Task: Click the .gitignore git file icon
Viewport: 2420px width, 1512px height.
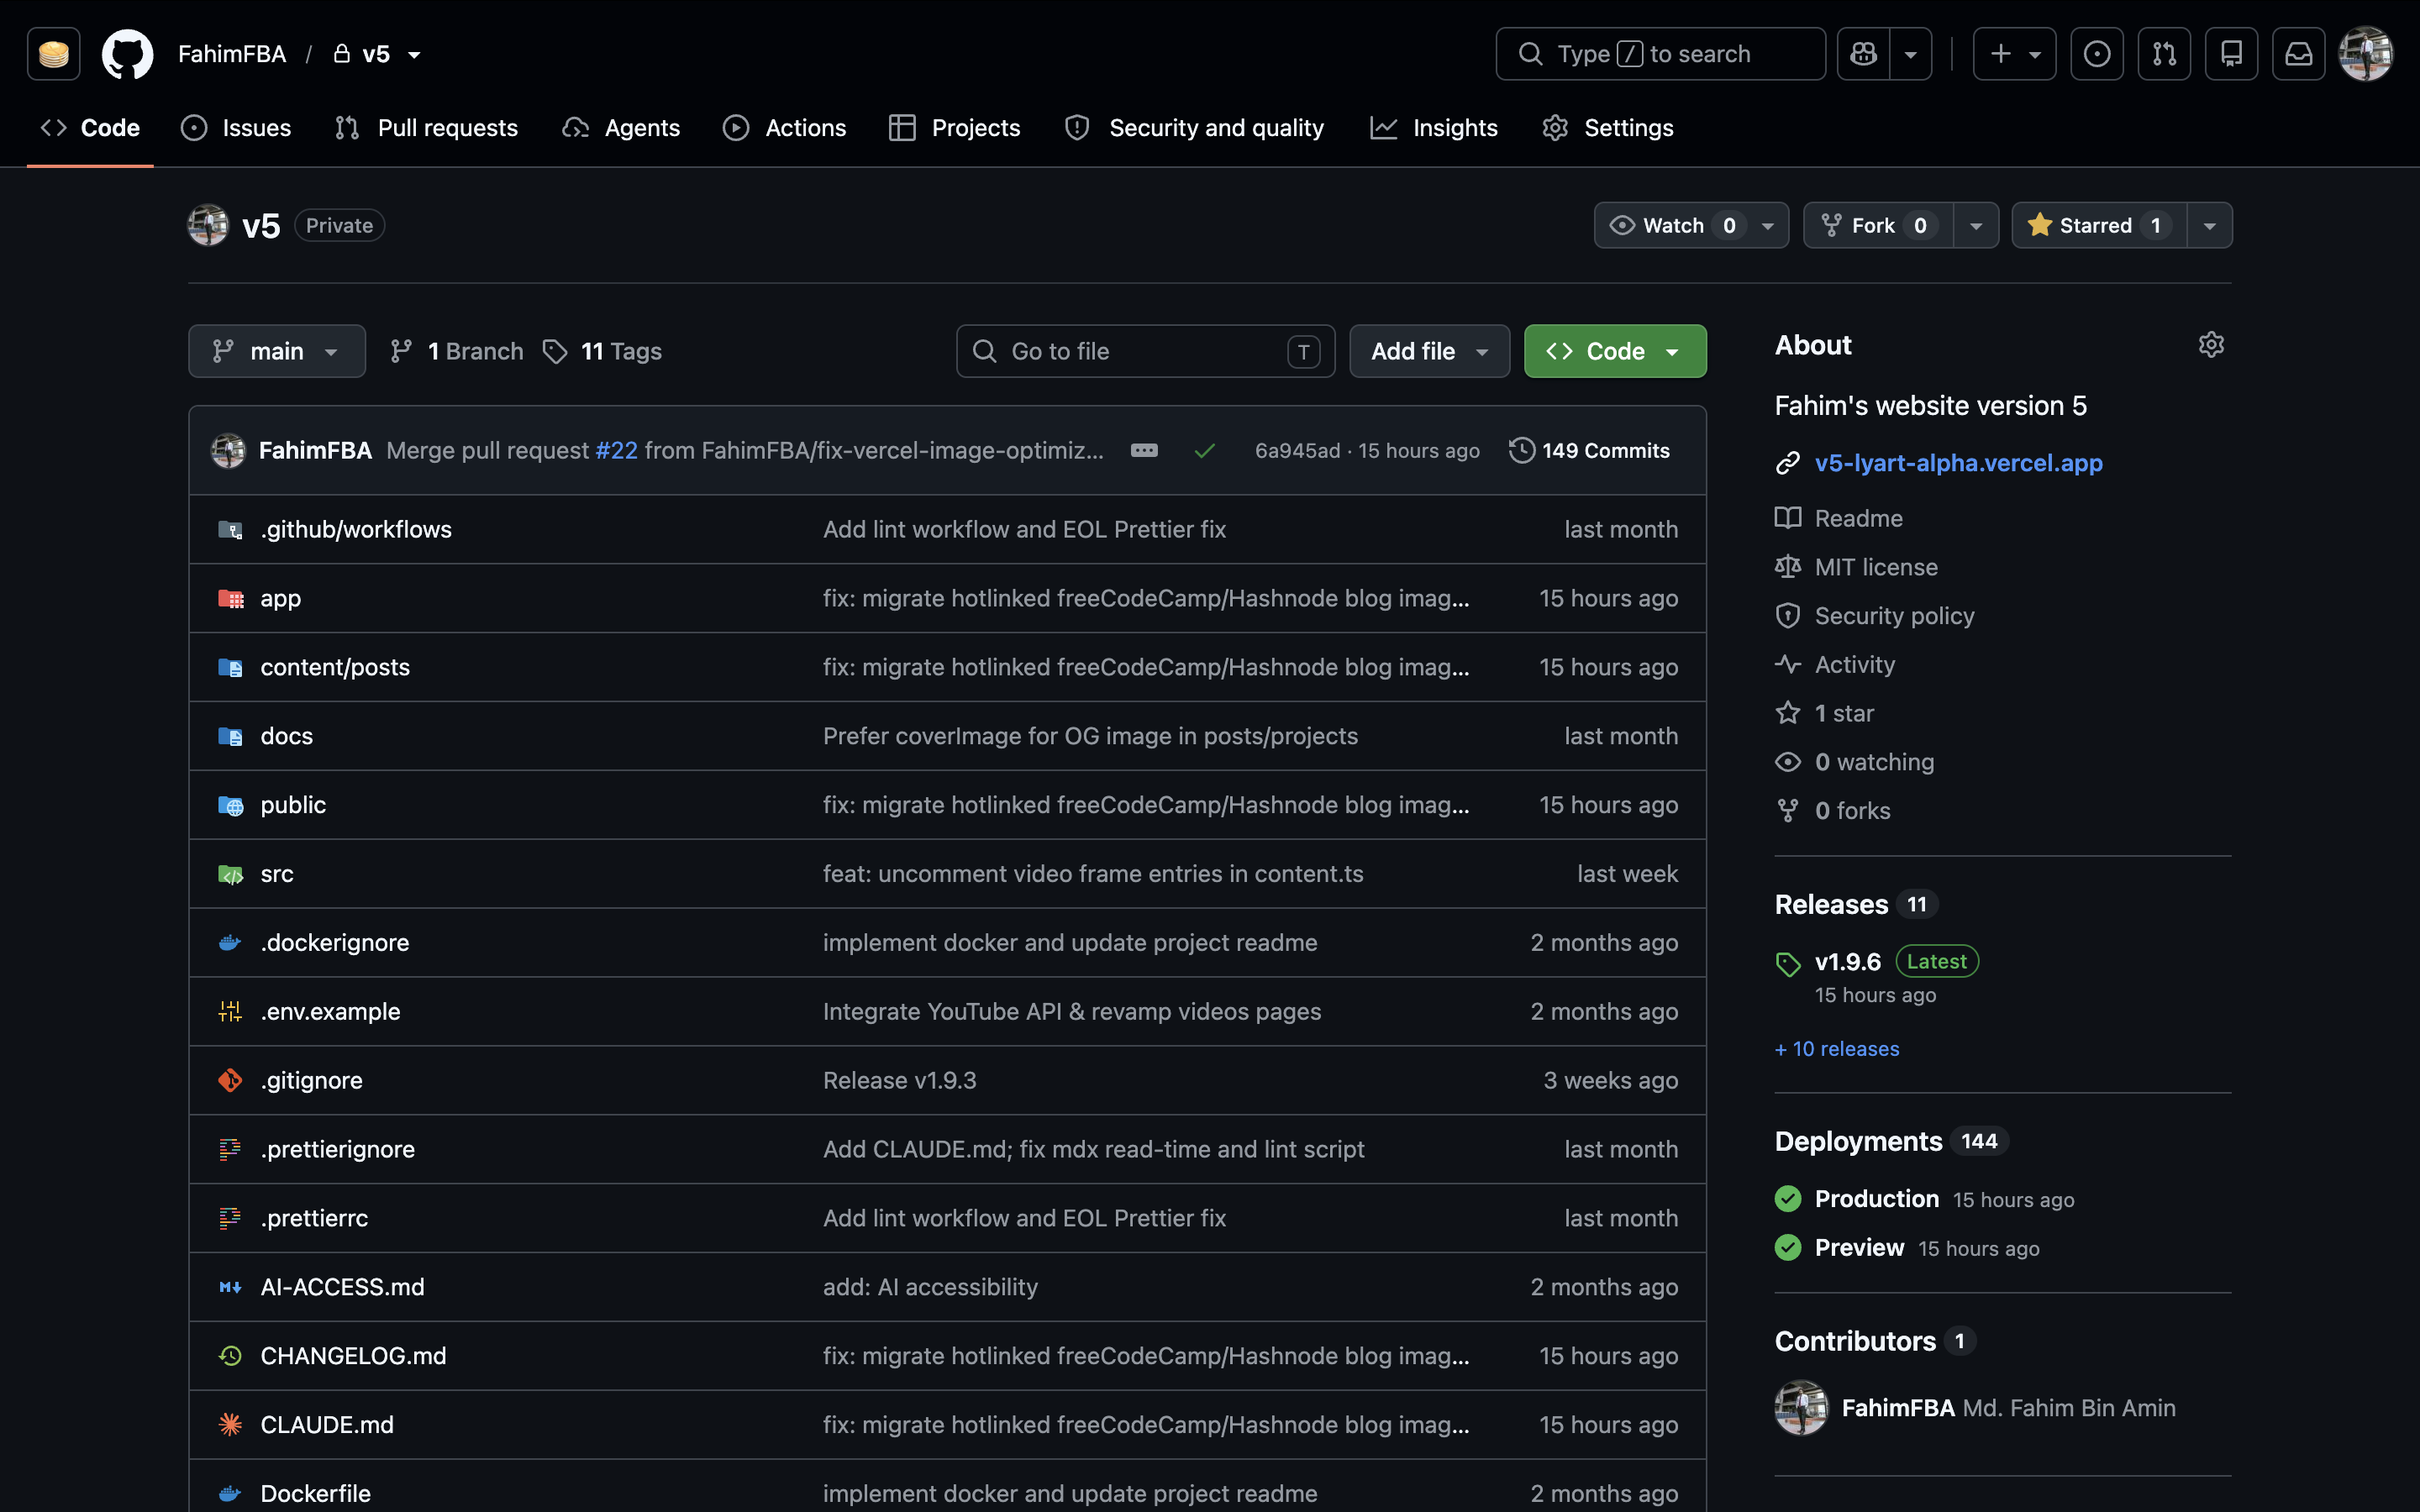Action: pyautogui.click(x=230, y=1081)
